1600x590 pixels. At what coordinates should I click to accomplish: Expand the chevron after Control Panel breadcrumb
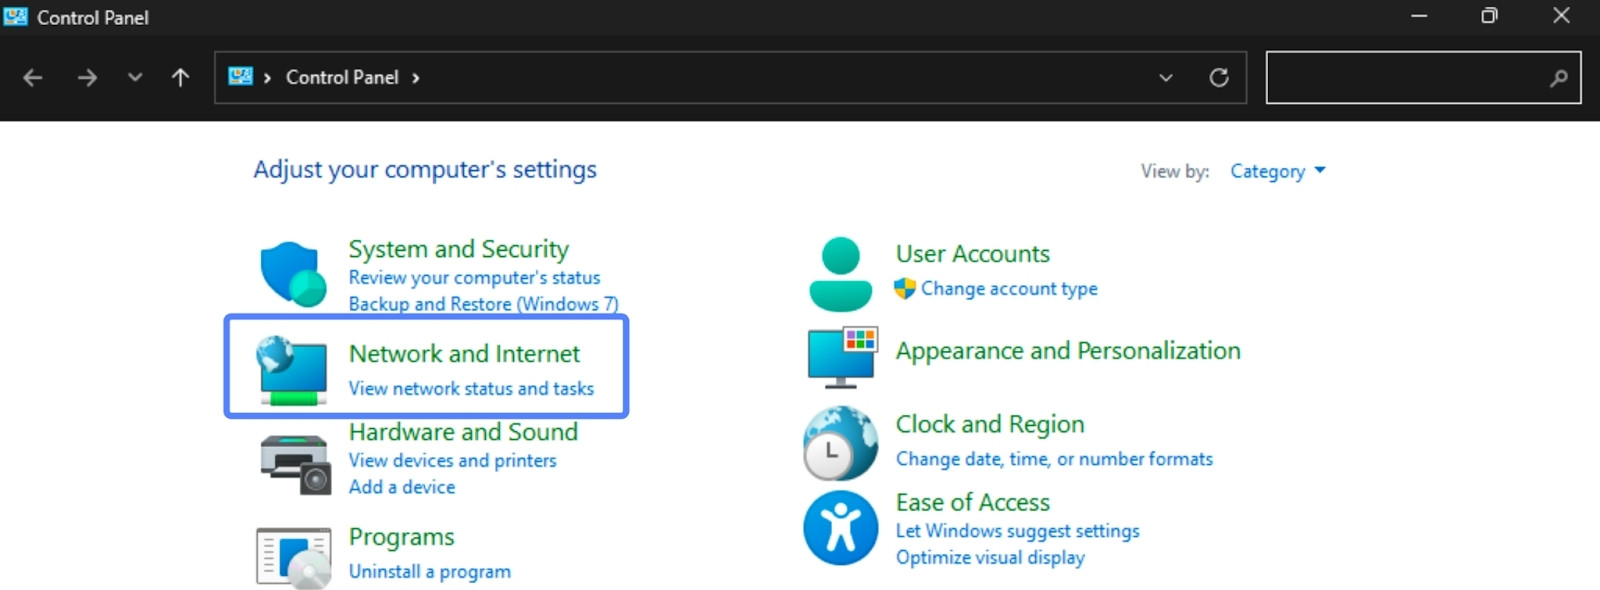click(416, 78)
